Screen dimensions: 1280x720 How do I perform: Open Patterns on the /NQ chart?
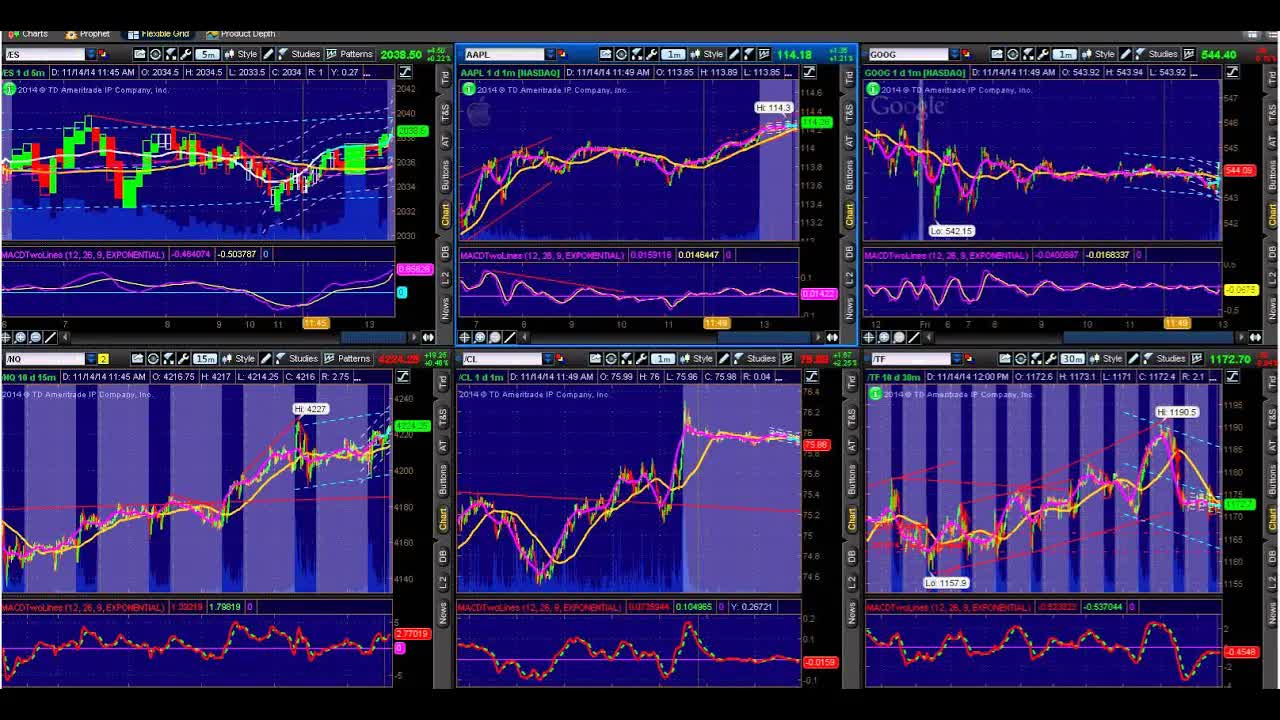[347, 359]
